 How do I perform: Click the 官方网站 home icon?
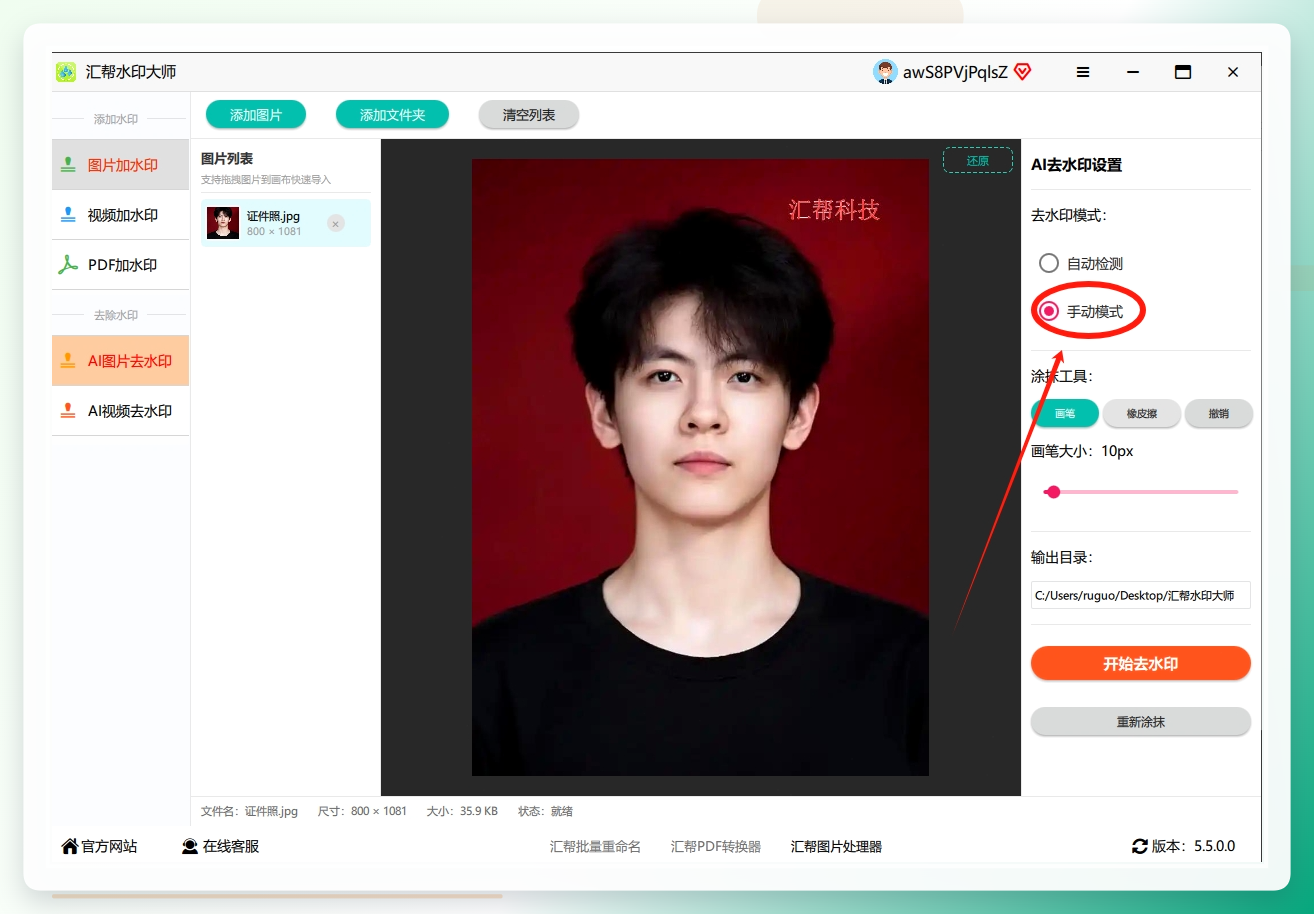(69, 846)
